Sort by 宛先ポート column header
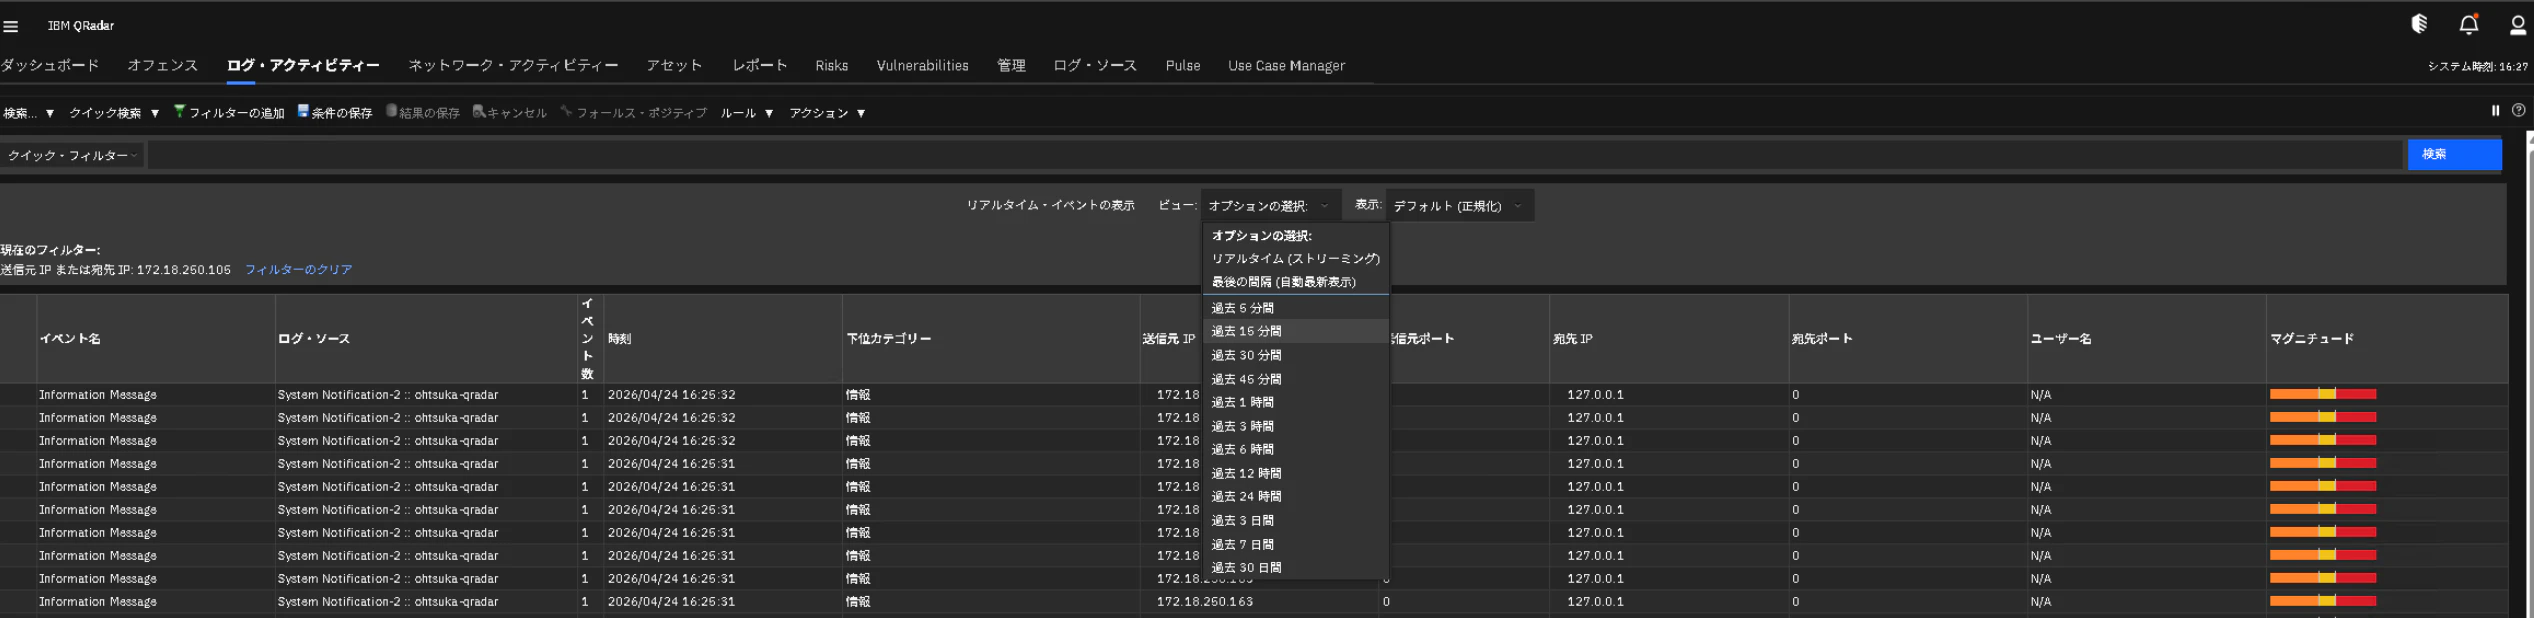The image size is (2534, 618). tap(1822, 339)
